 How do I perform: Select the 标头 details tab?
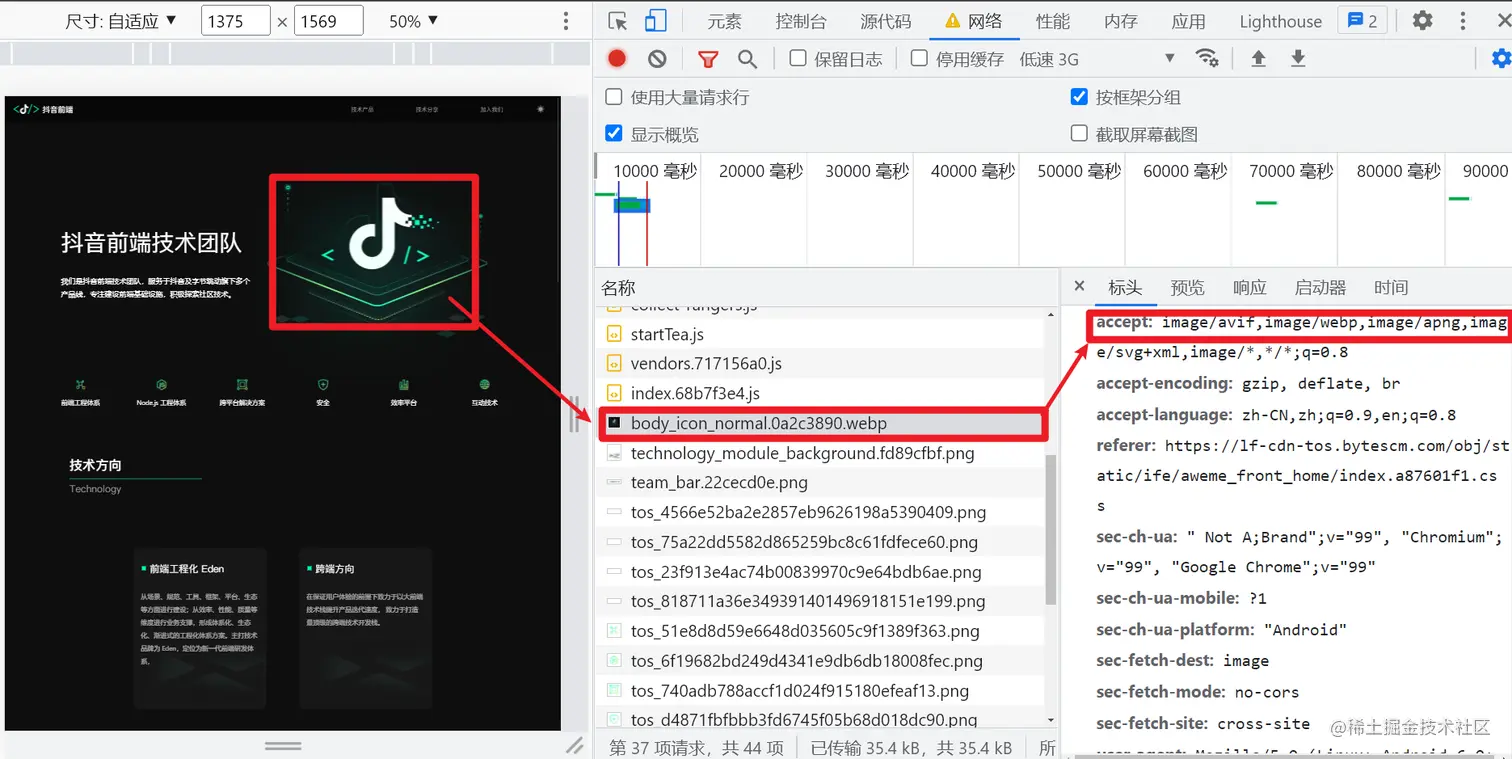[x=1125, y=287]
